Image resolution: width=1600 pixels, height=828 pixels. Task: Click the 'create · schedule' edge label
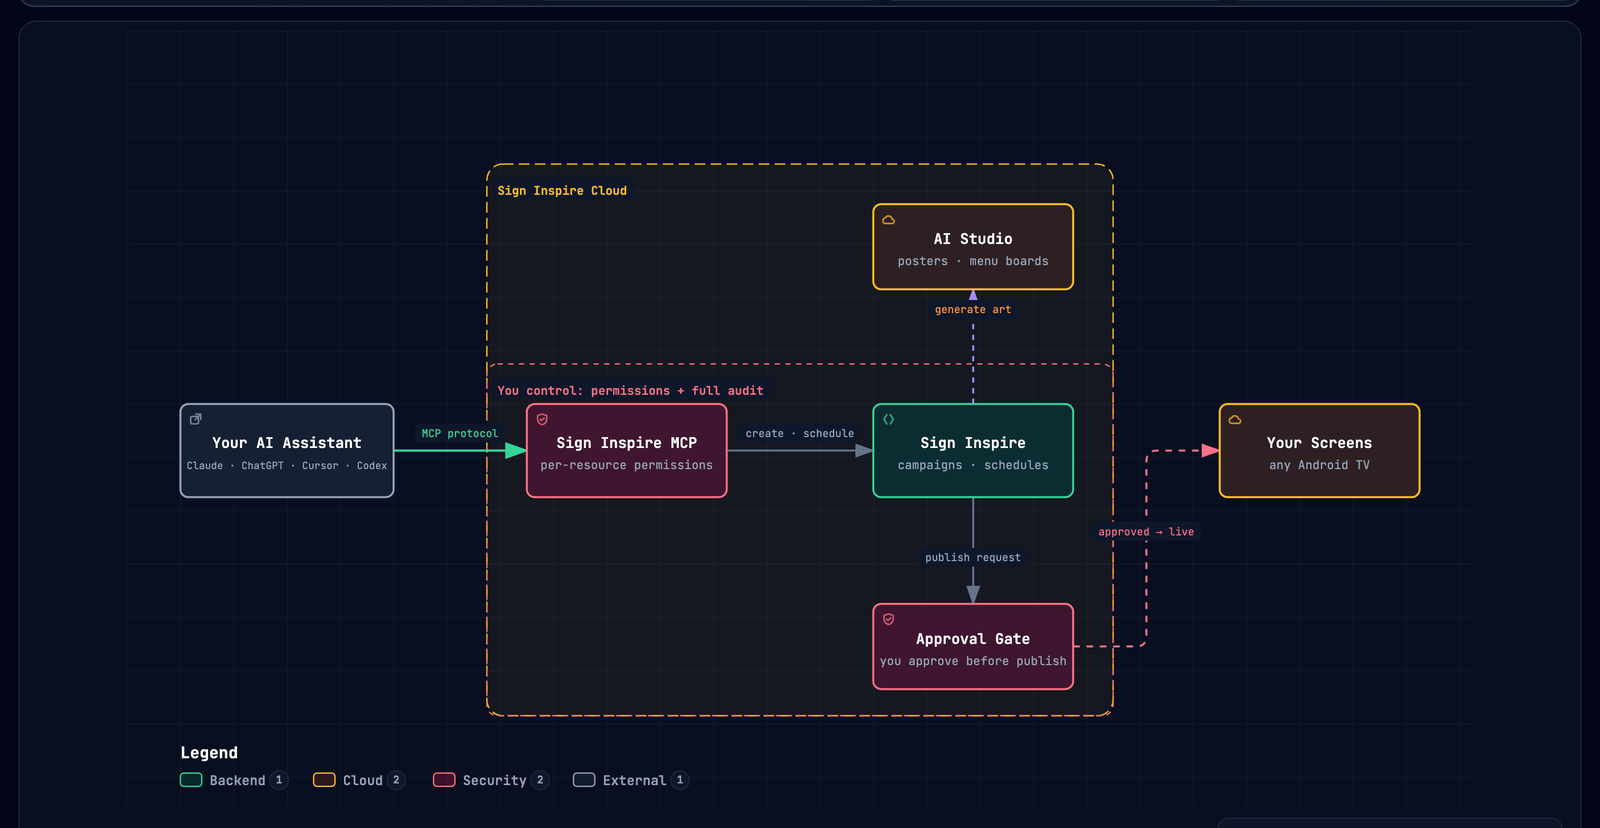click(800, 434)
